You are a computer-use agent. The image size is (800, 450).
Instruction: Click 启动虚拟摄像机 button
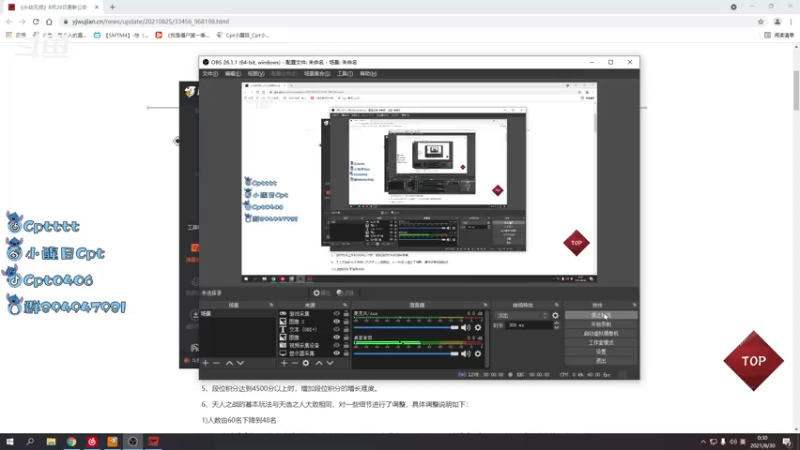click(x=601, y=334)
